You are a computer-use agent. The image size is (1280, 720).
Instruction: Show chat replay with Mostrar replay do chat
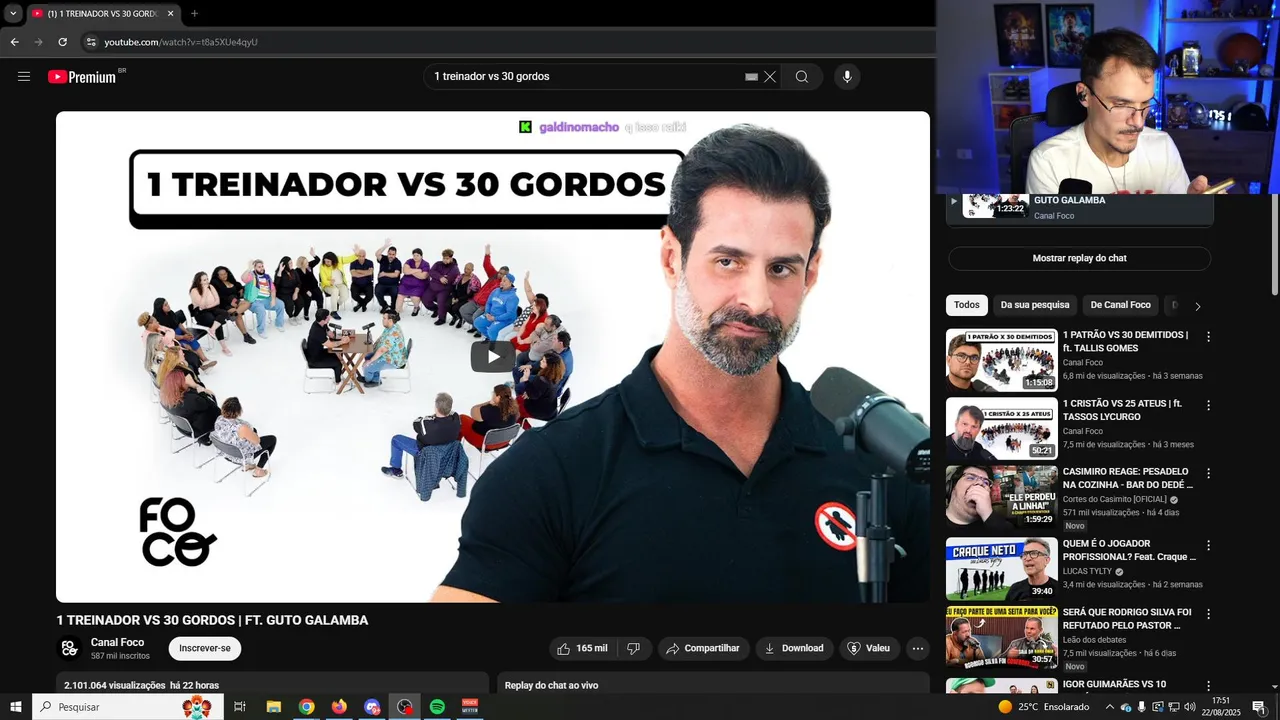pyautogui.click(x=1079, y=258)
